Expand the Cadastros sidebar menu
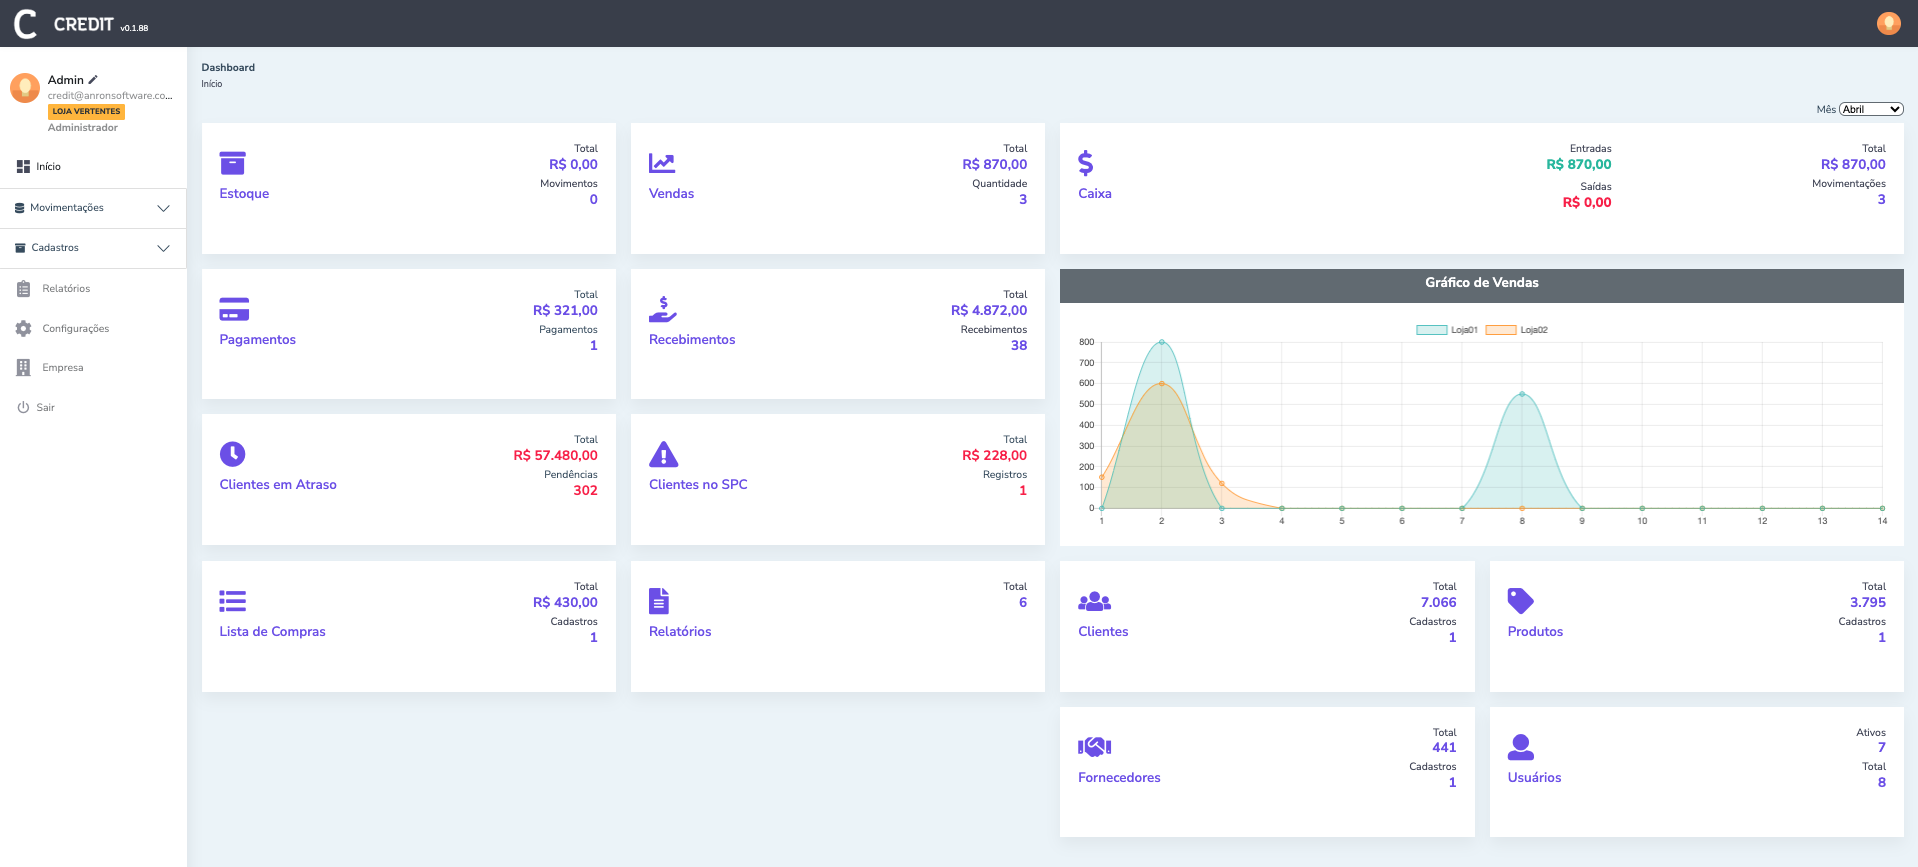Image resolution: width=1918 pixels, height=867 pixels. (92, 248)
